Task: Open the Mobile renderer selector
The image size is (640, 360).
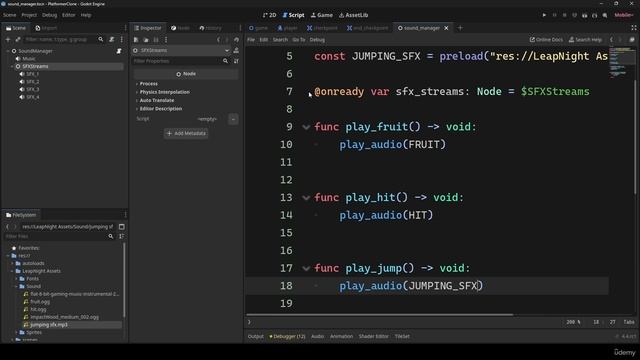Action: [x=624, y=15]
